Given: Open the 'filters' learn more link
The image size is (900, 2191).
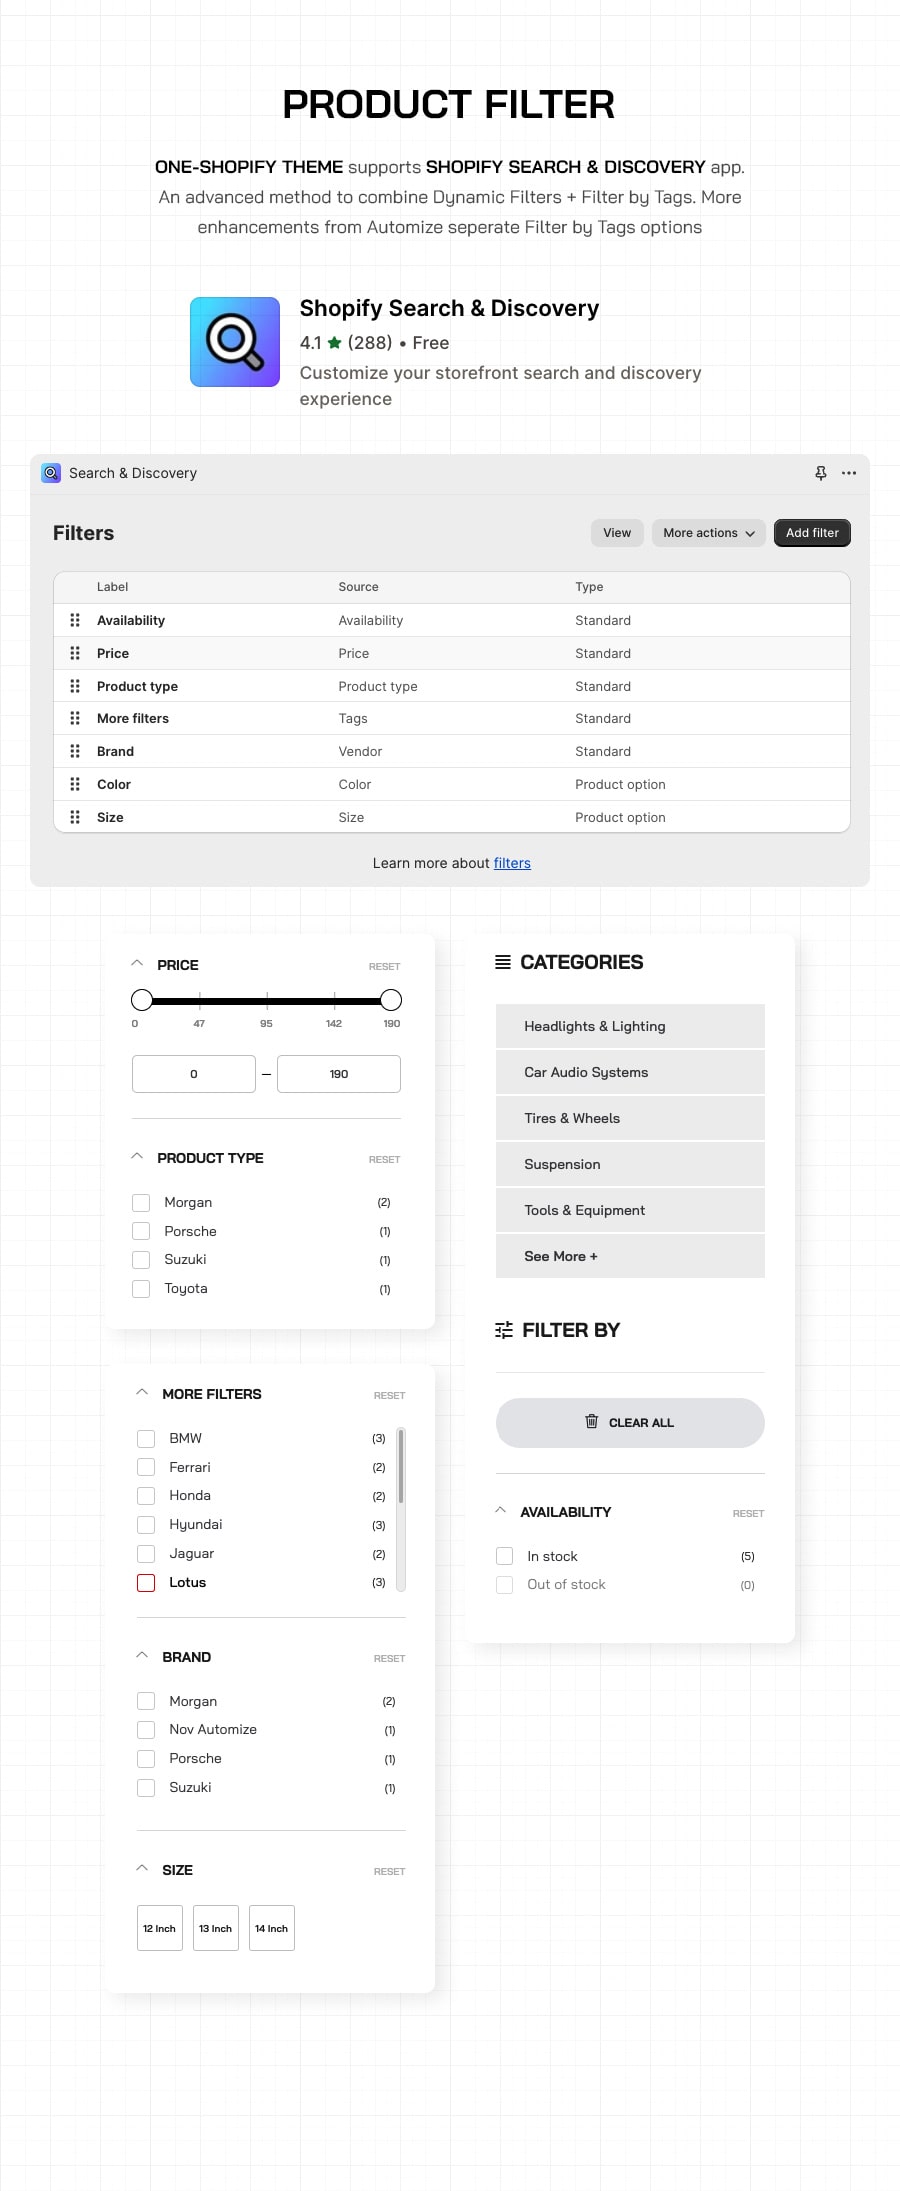Looking at the screenshot, I should pyautogui.click(x=512, y=863).
